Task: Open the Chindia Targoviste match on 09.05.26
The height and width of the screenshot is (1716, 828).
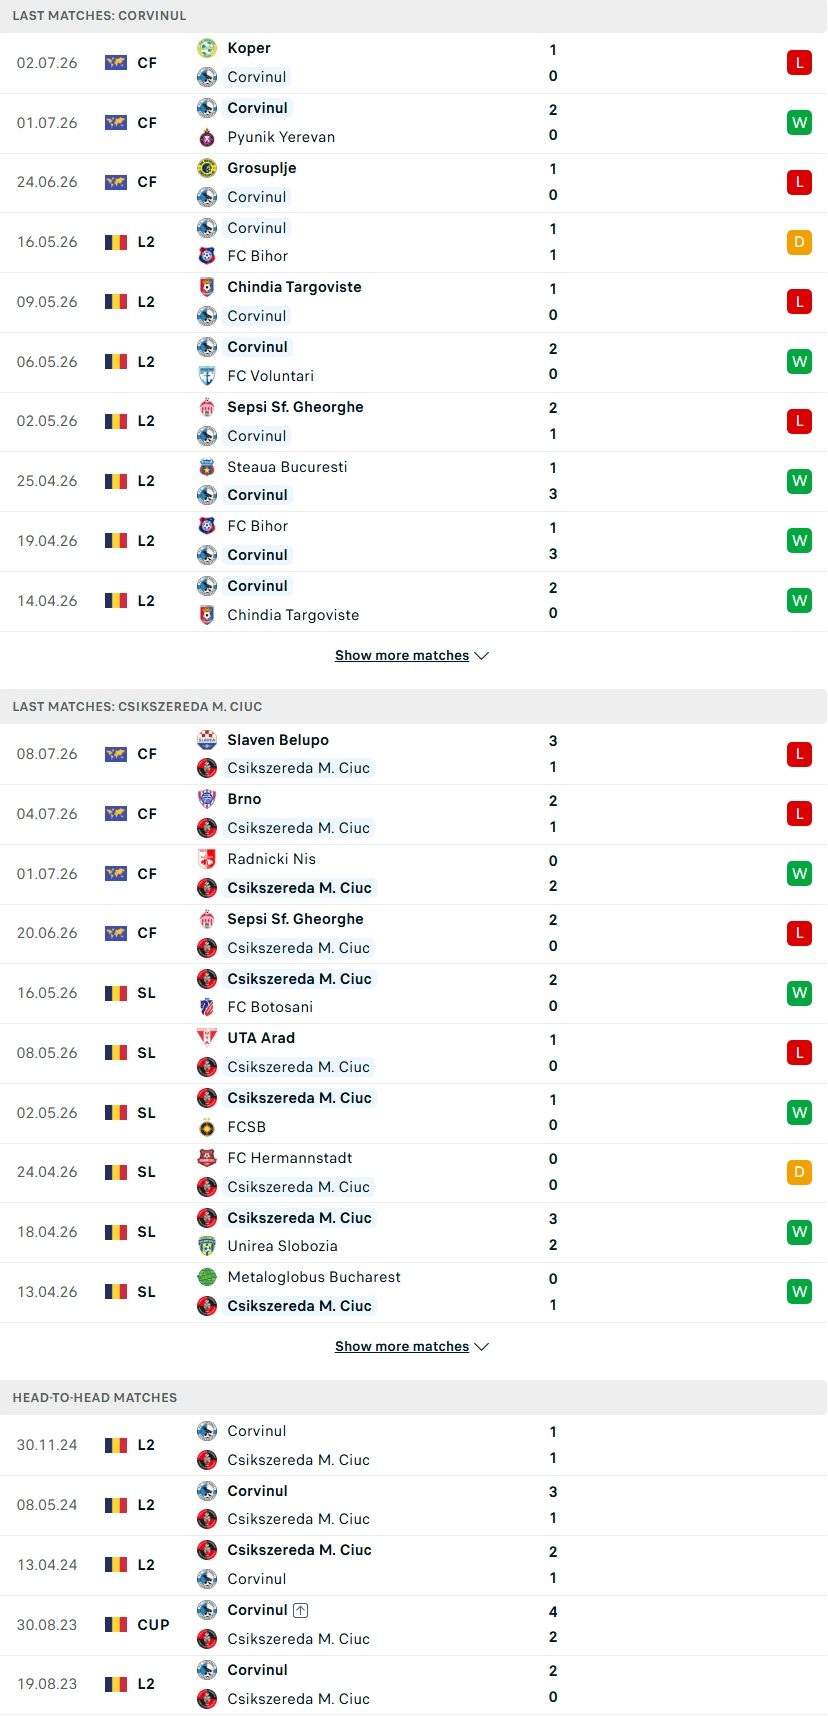Action: click(x=414, y=302)
